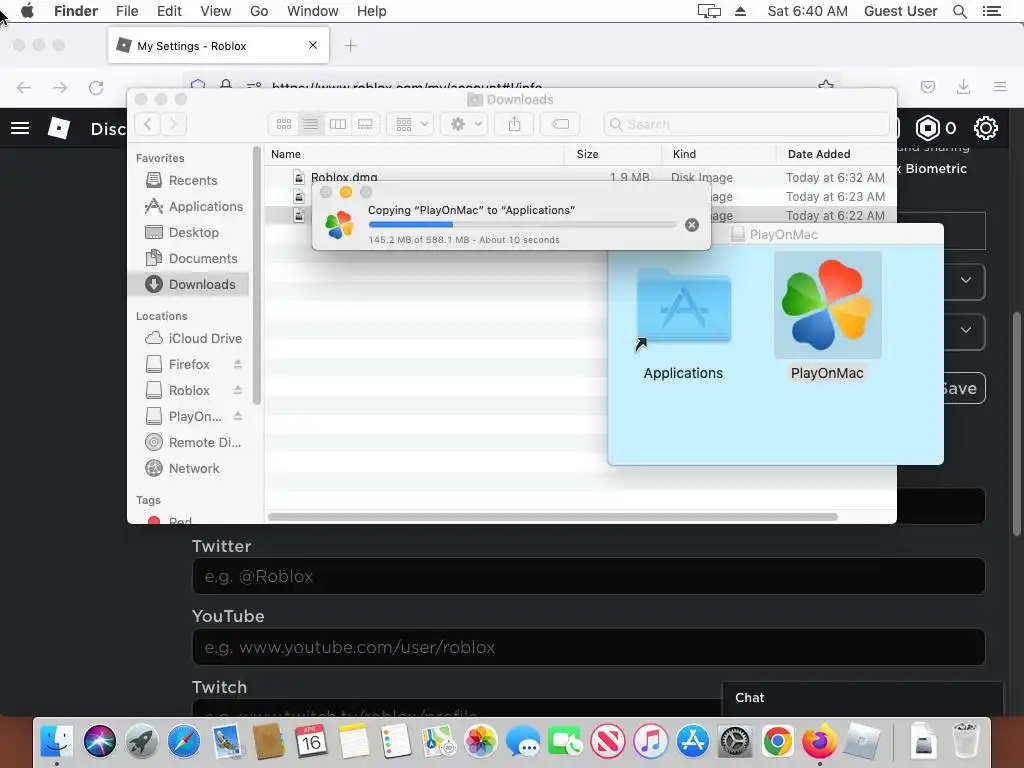This screenshot has height=768, width=1024.
Task: Go back in Finder window
Action: [x=148, y=124]
